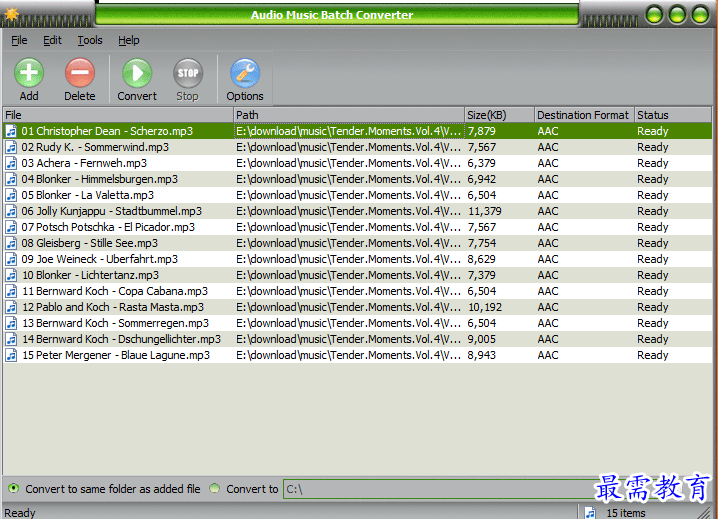The width and height of the screenshot is (718, 519).
Task: Select row '03 Achera - Fernweh.mp3'
Action: pyautogui.click(x=358, y=163)
